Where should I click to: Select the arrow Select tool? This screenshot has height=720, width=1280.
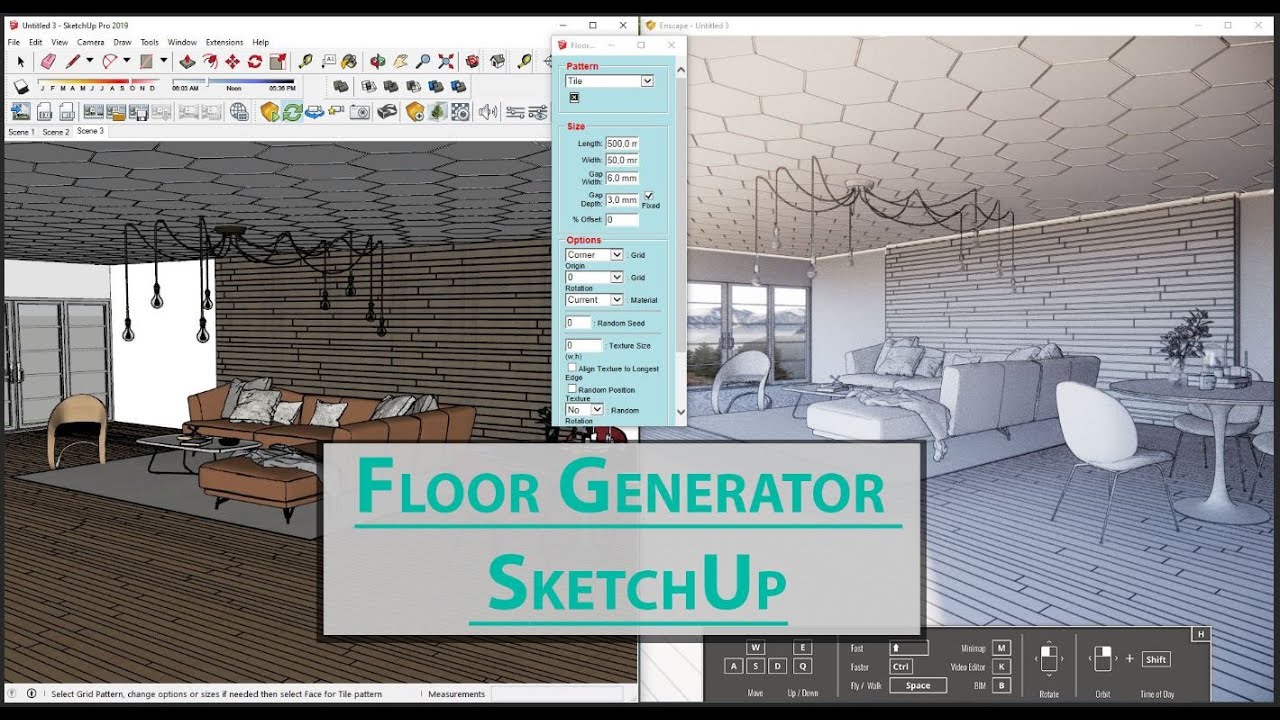pos(21,61)
